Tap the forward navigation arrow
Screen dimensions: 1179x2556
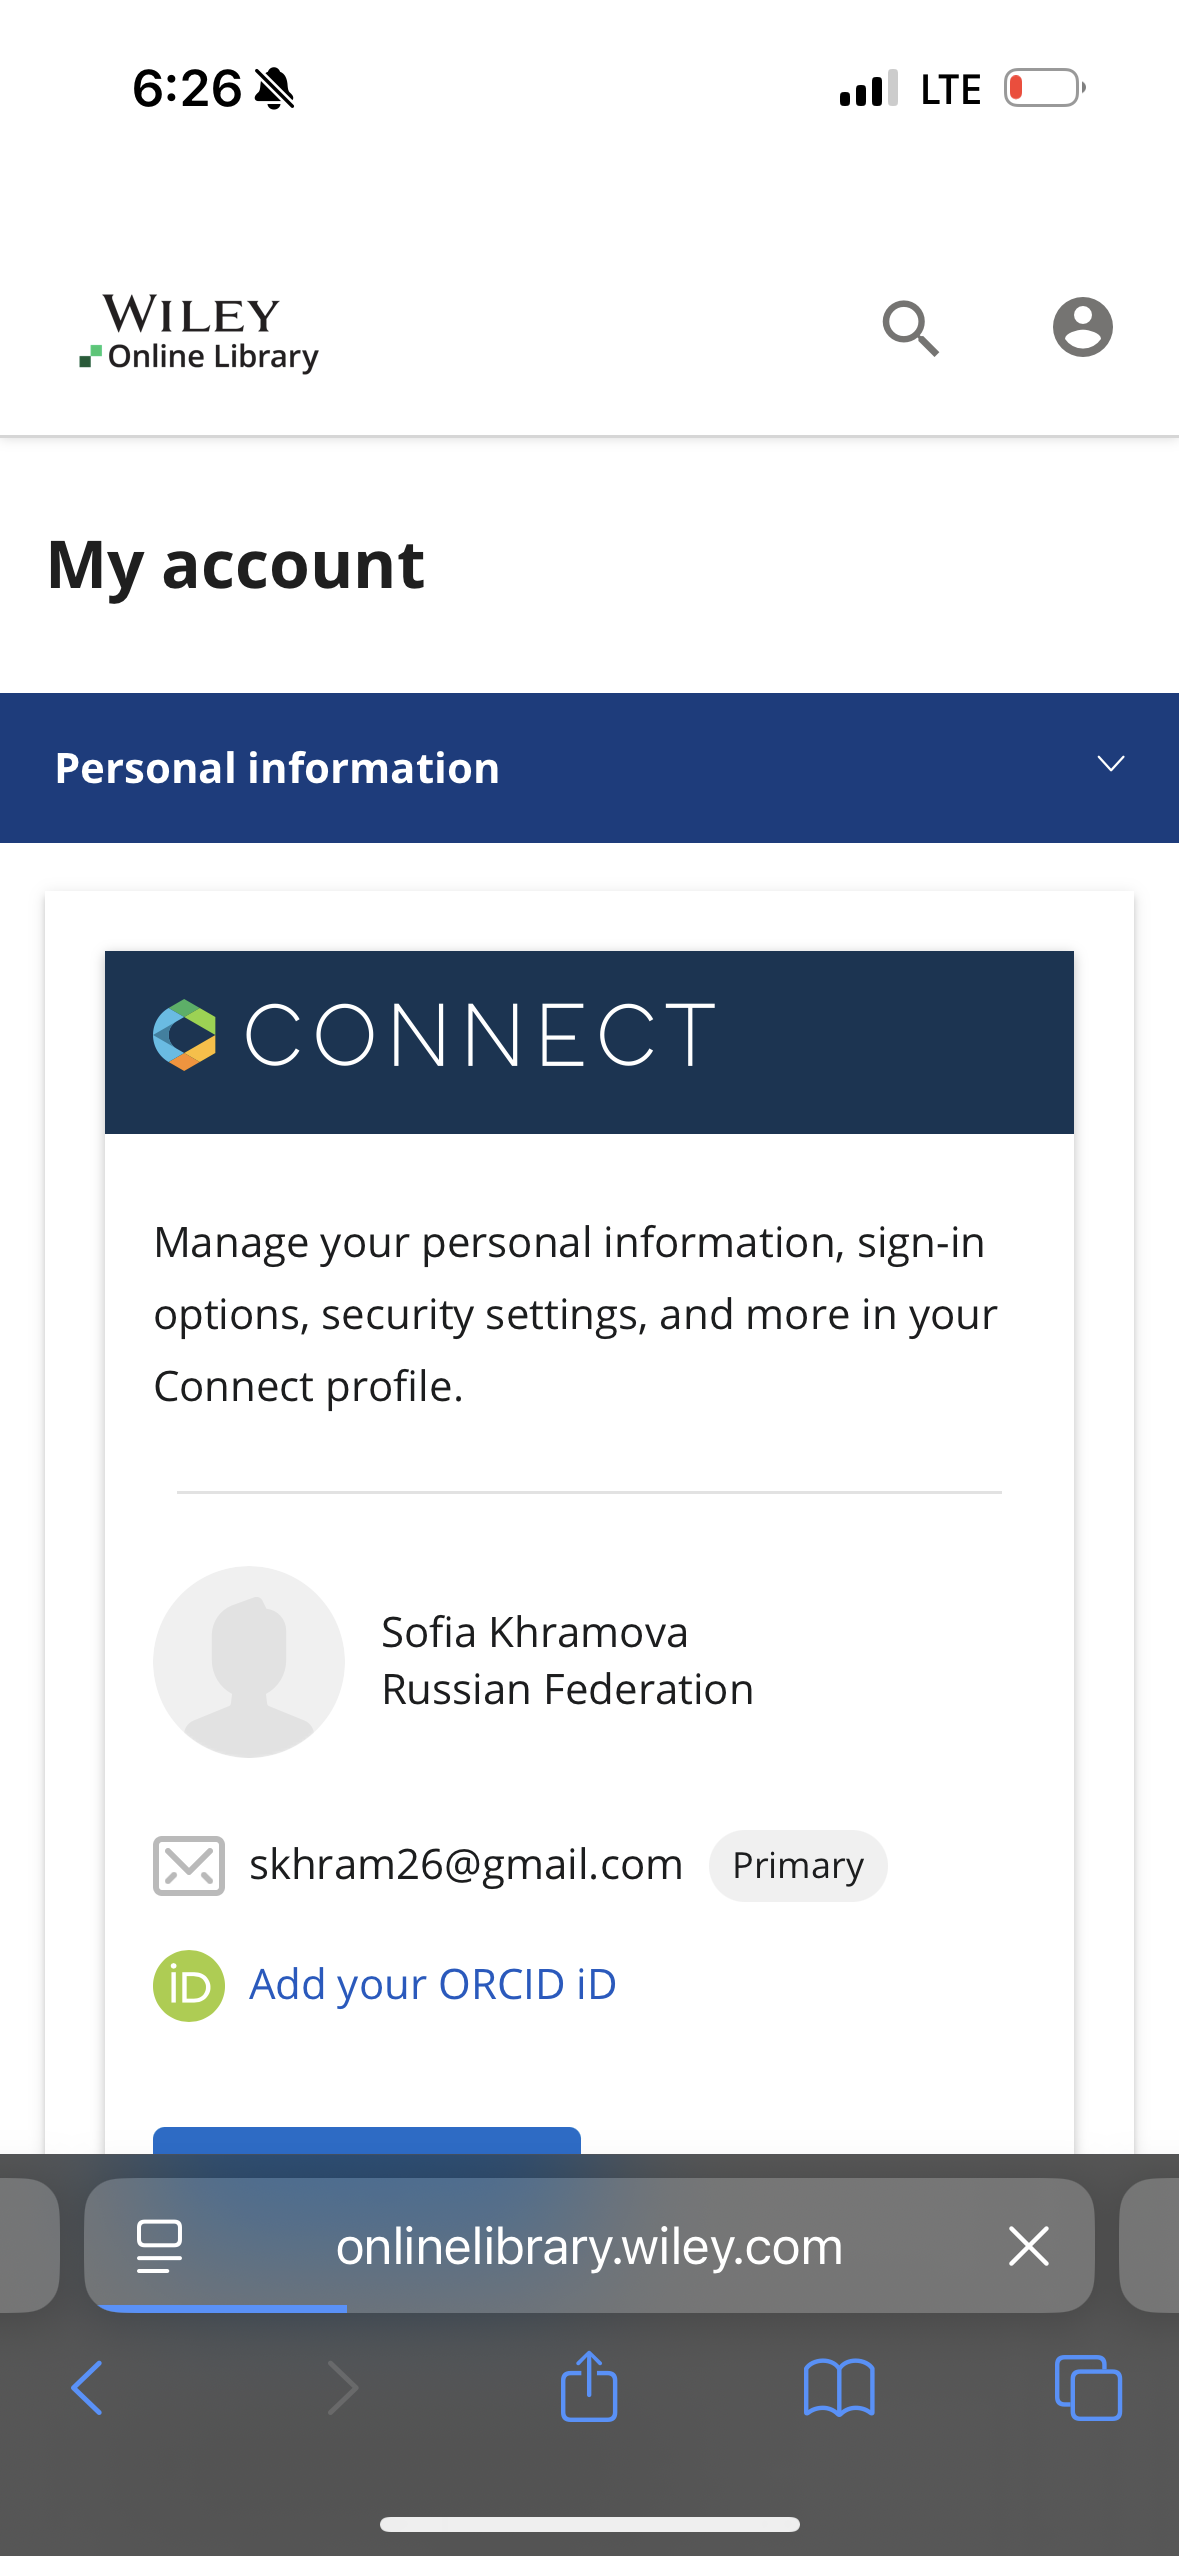[x=341, y=2387]
